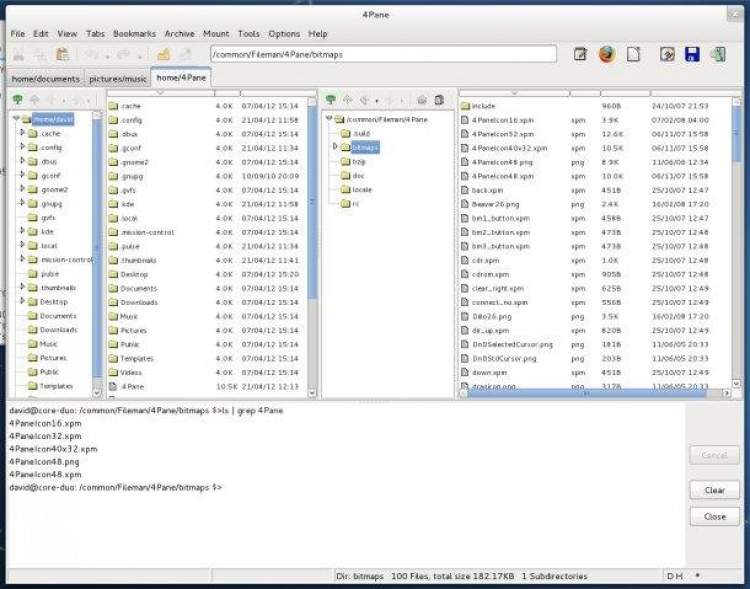Click the horizontal scrollbar under bitmaps file list
Viewport: 750px width, 589px height.
point(595,393)
